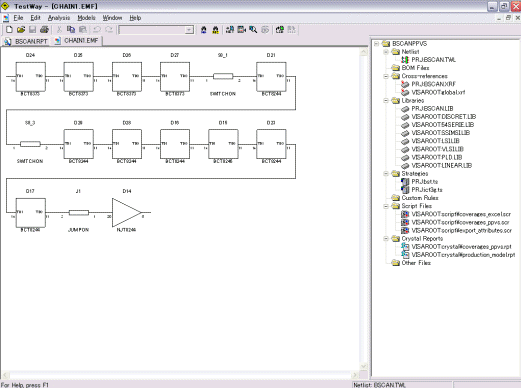Viewport: 521px width, 388px height.
Task: Collapse the Crystal Reports folder node
Action: pyautogui.click(x=386, y=238)
